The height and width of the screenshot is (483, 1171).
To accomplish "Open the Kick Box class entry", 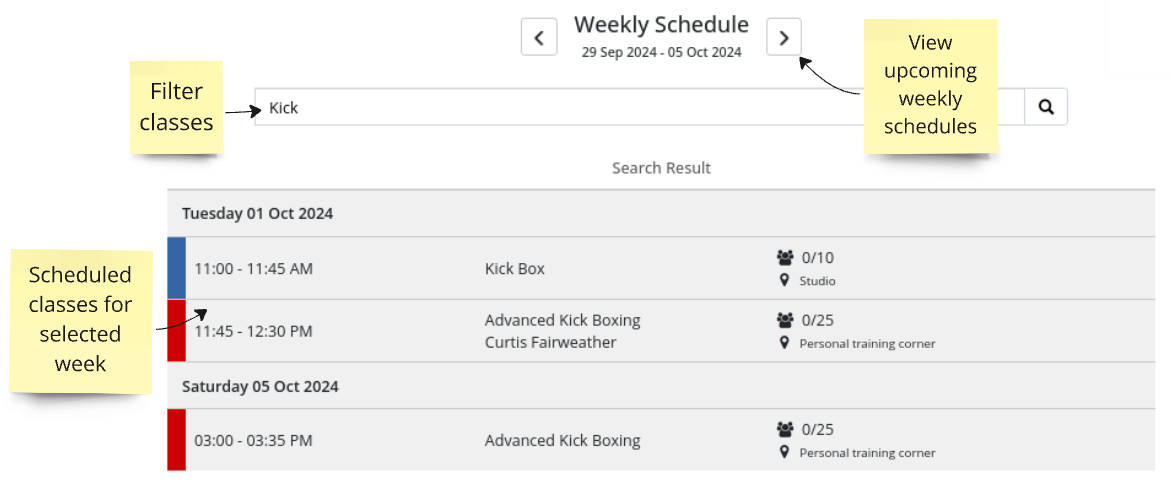I will 515,269.
